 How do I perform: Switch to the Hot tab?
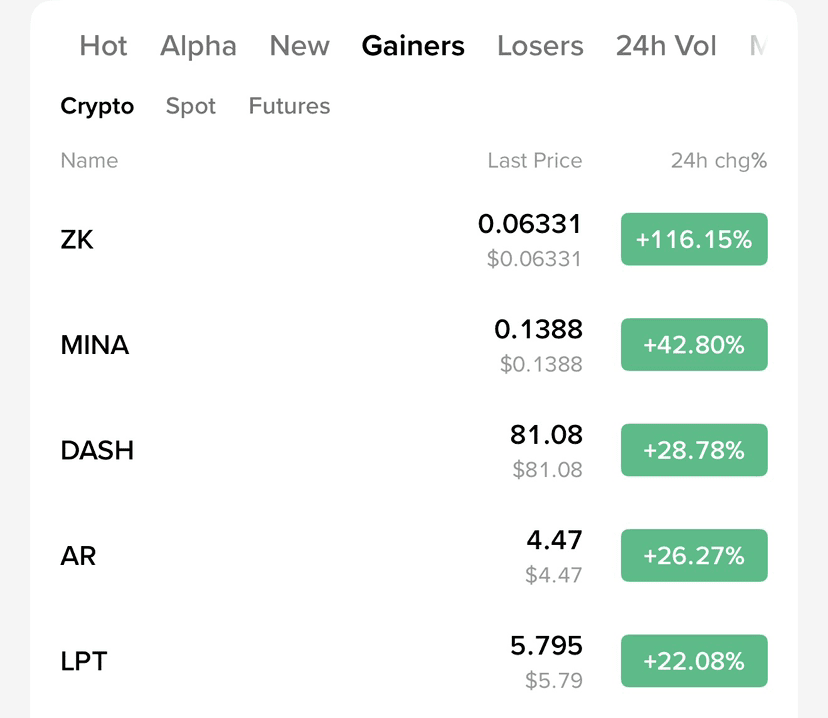click(x=103, y=46)
